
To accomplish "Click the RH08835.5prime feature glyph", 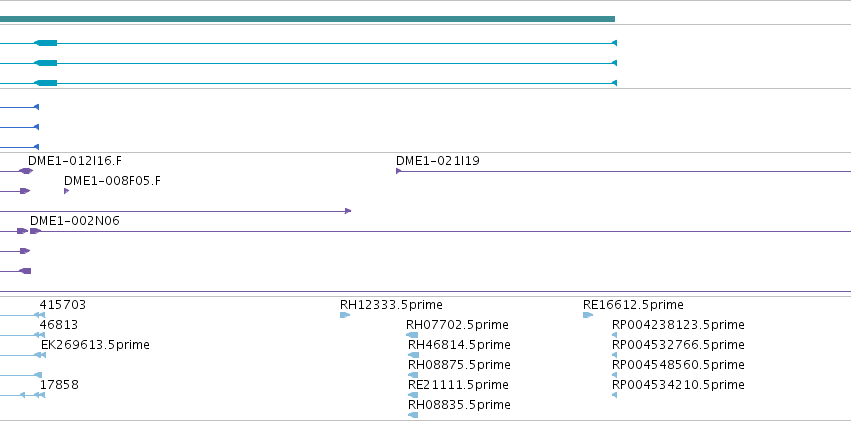I will coord(413,415).
